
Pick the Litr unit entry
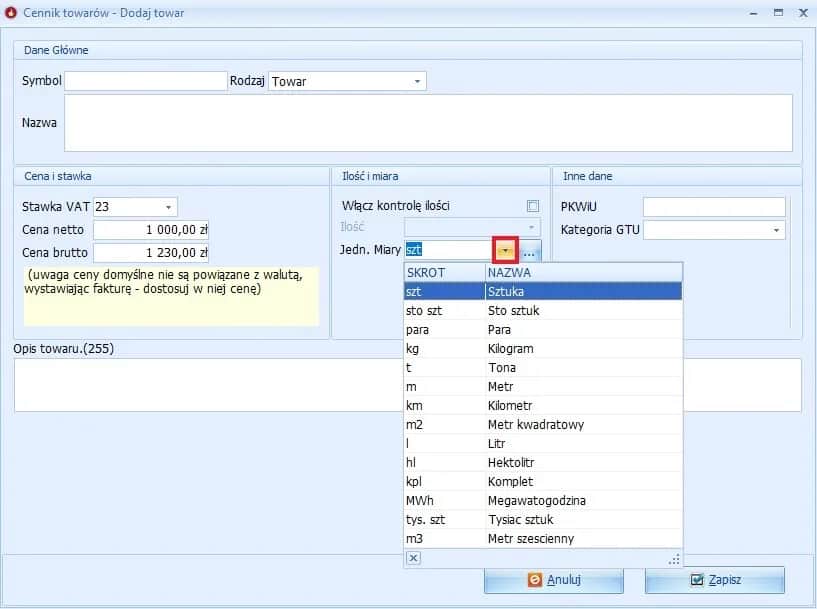coord(542,444)
